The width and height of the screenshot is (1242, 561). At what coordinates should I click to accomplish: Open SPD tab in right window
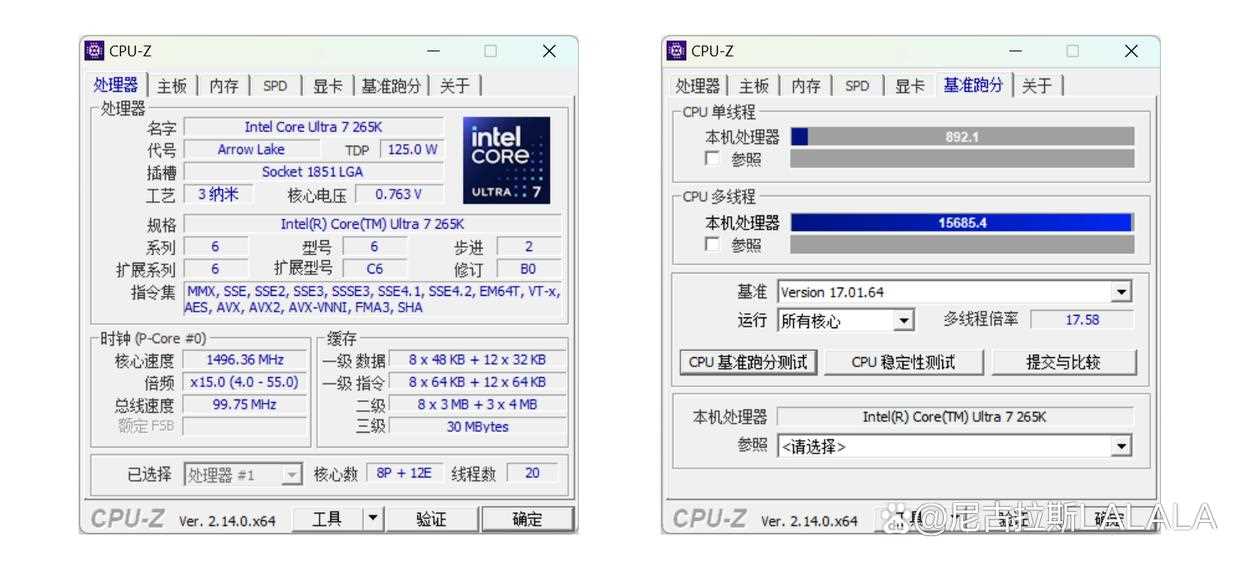[x=857, y=86]
